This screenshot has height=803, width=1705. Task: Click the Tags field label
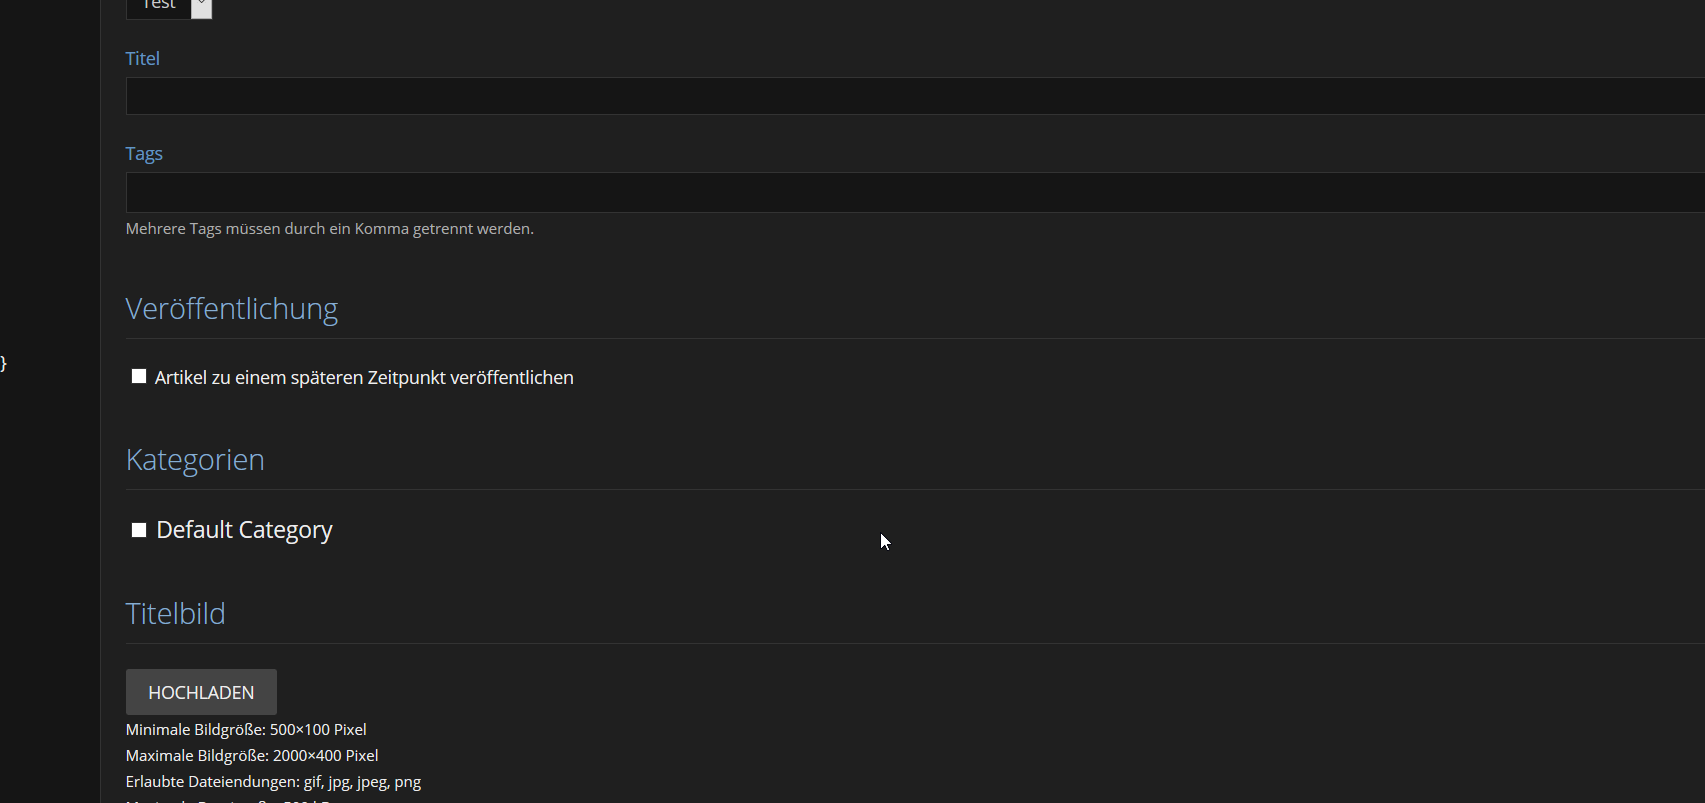[144, 154]
